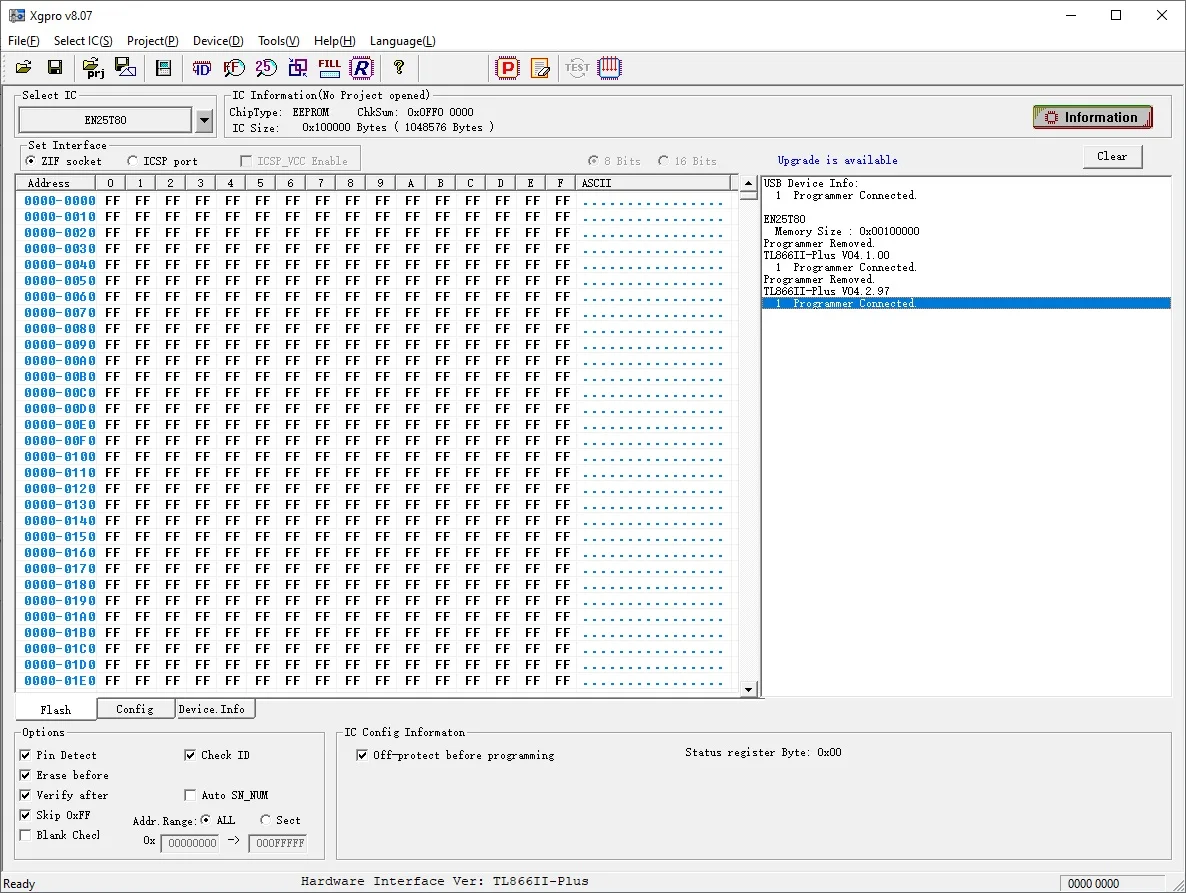The height and width of the screenshot is (893, 1186).
Task: Click the FILL buffer toolbar icon
Action: (x=329, y=68)
